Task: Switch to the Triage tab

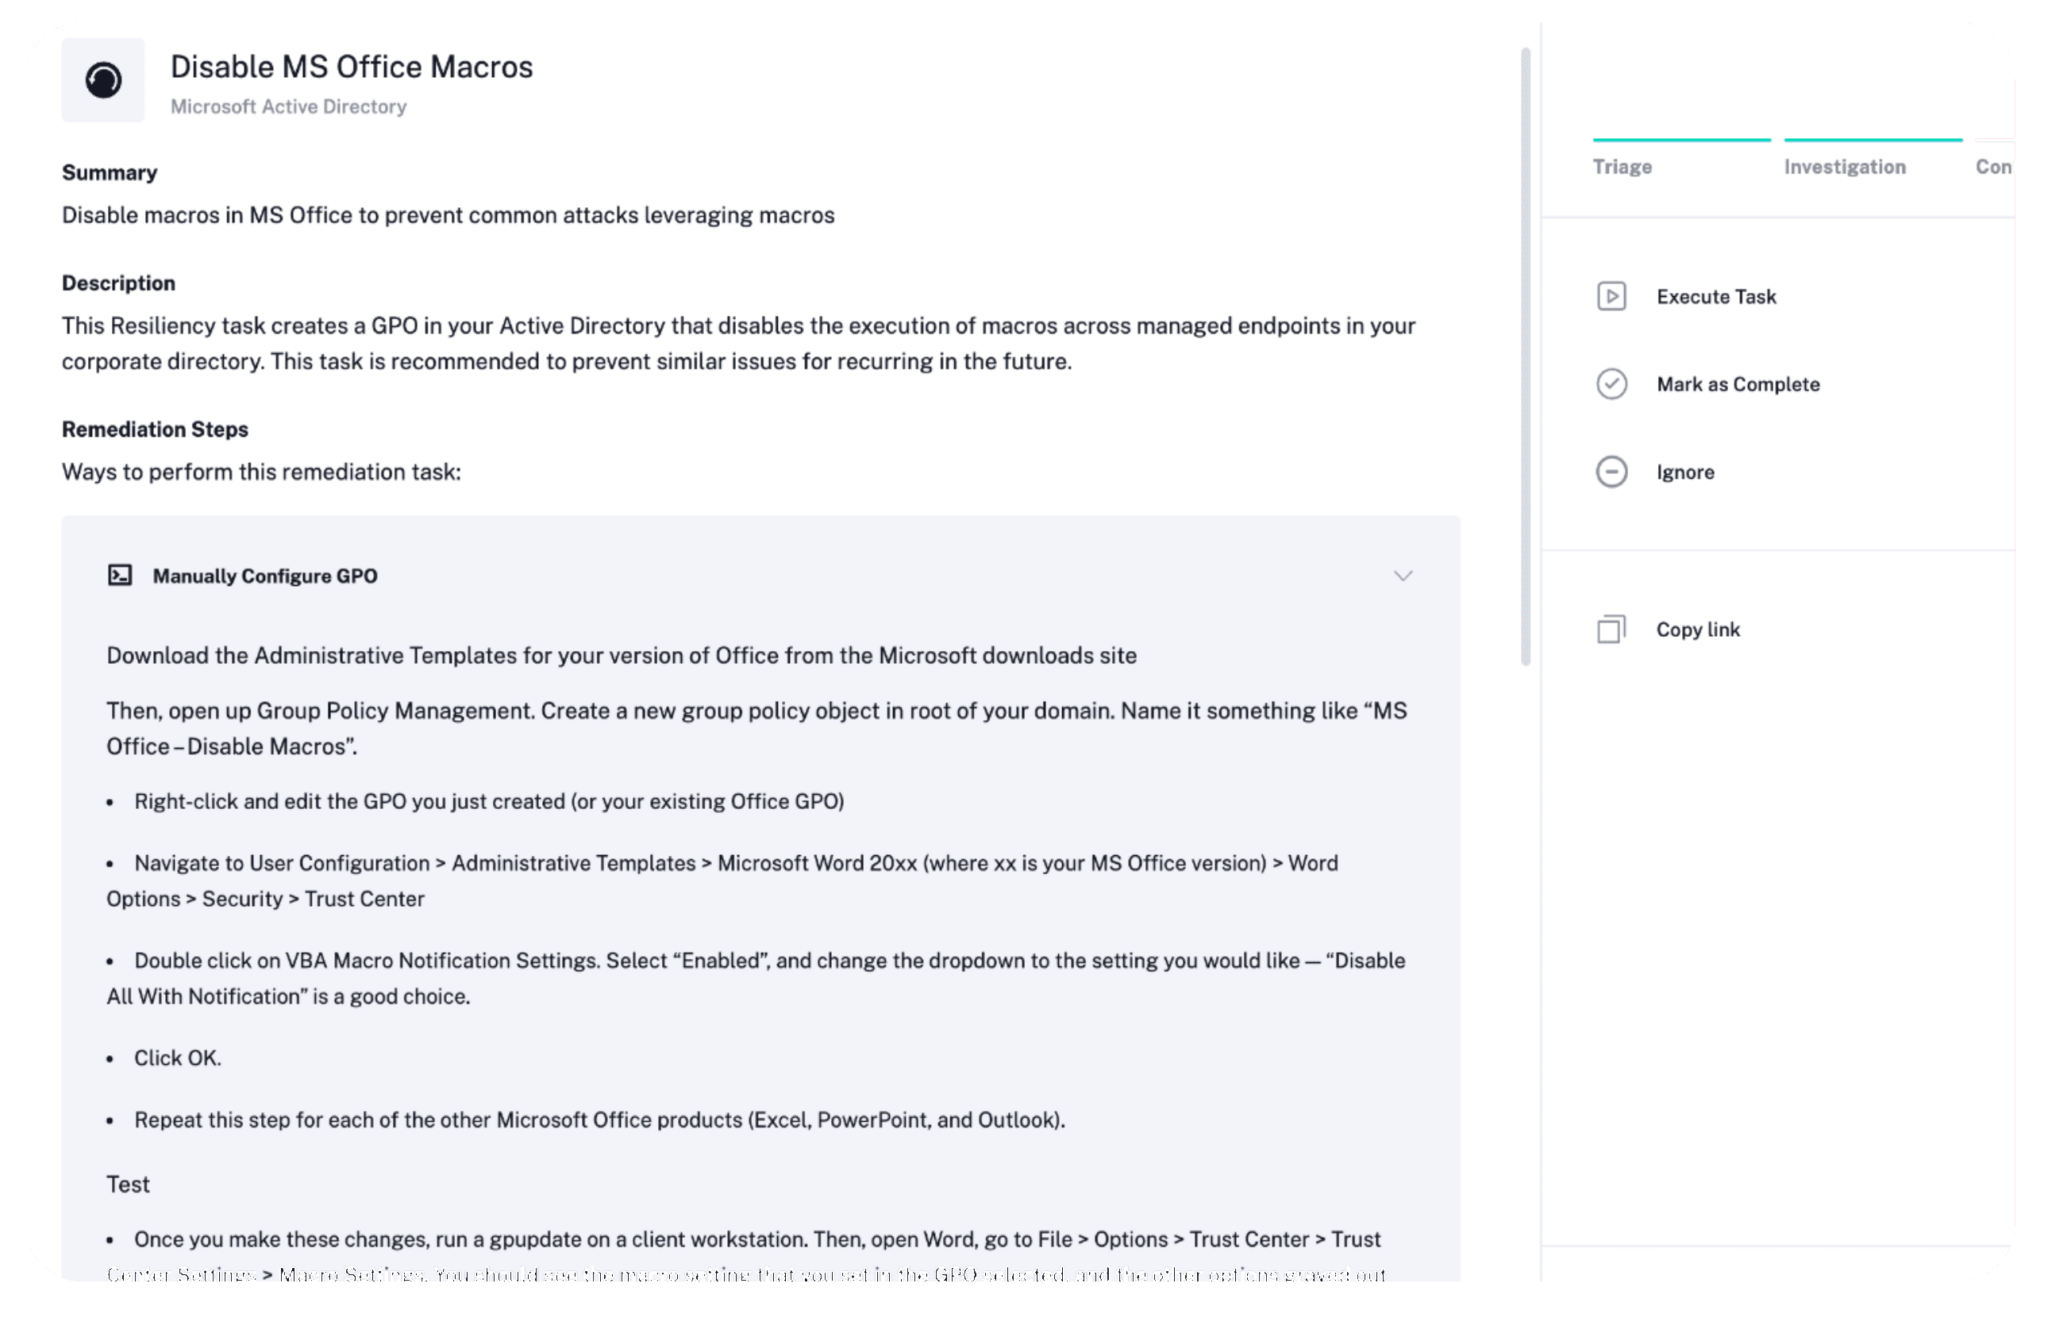Action: (1622, 166)
